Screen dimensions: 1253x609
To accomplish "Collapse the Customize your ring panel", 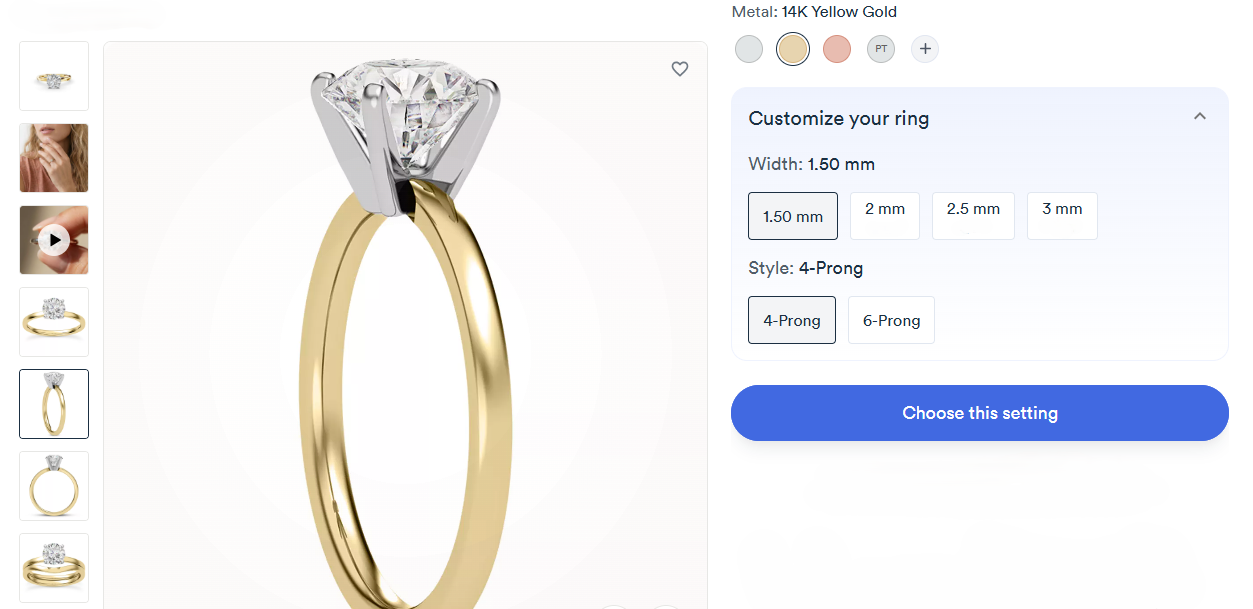I will (1199, 116).
